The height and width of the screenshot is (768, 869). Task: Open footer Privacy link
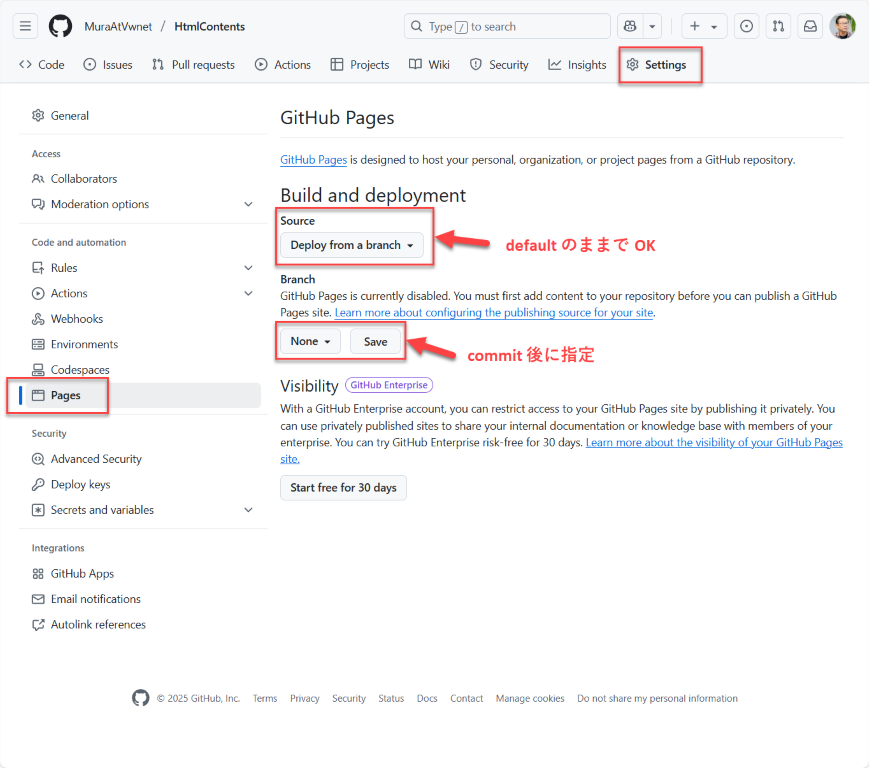pos(305,699)
